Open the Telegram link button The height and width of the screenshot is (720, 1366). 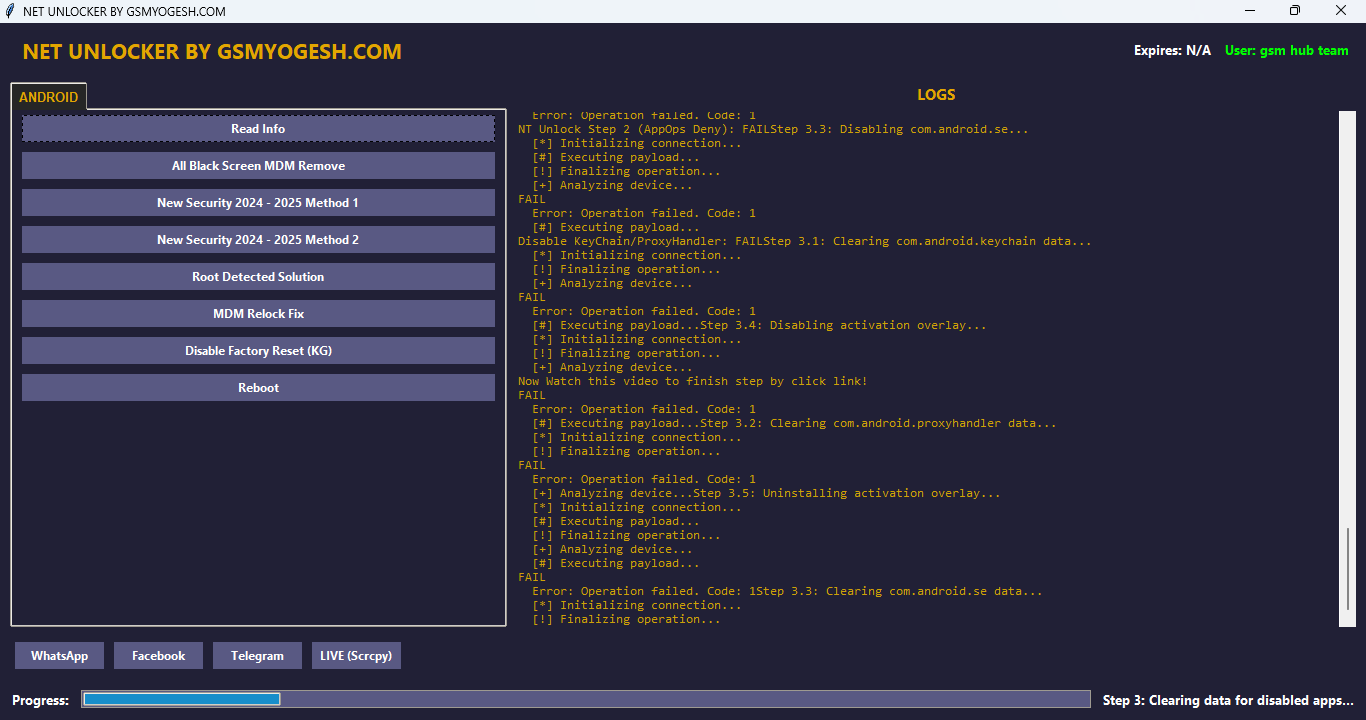[257, 656]
